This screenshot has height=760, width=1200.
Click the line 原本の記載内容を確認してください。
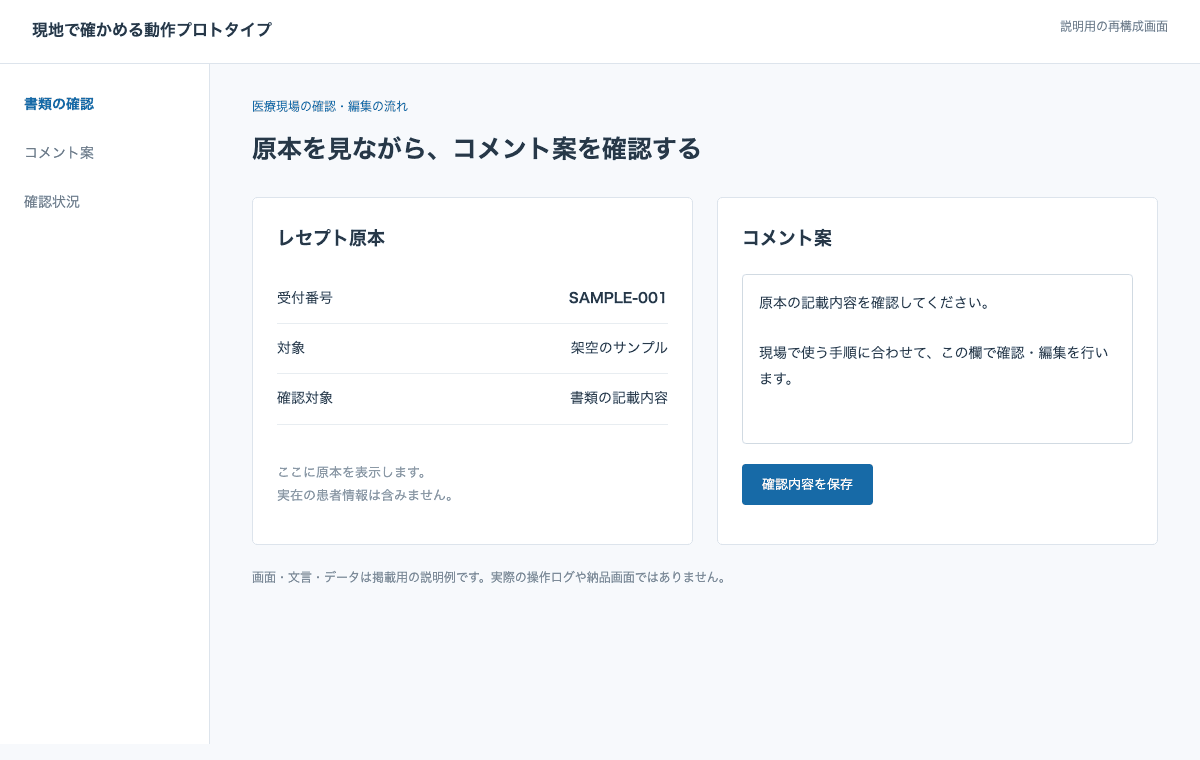point(875,302)
